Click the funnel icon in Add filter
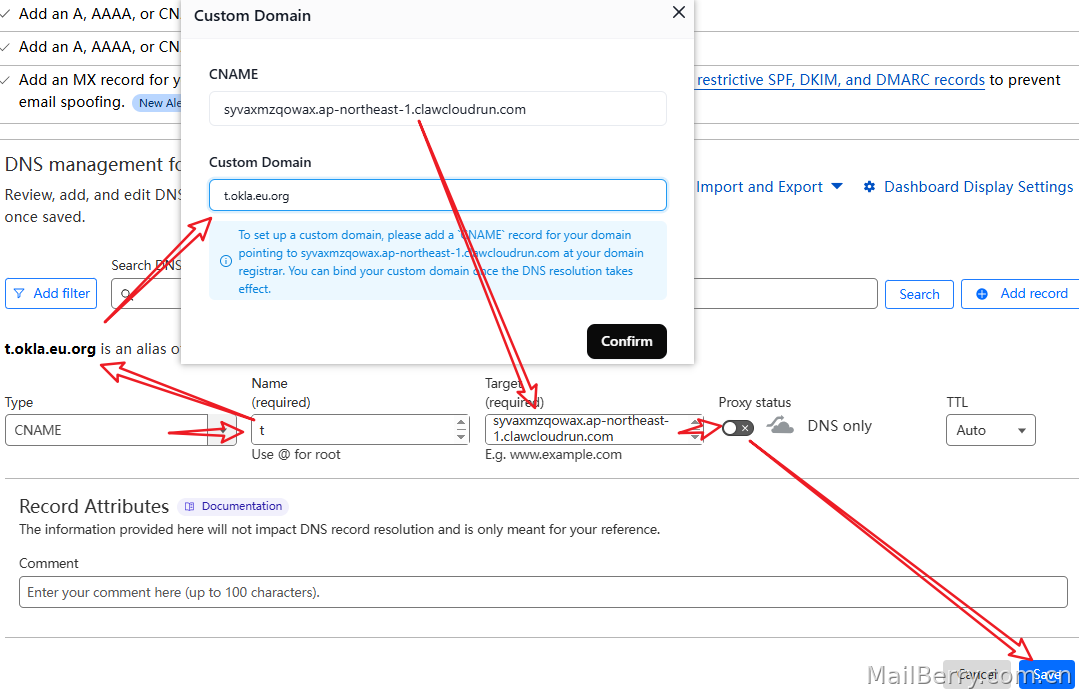The image size is (1079, 693). 19,293
